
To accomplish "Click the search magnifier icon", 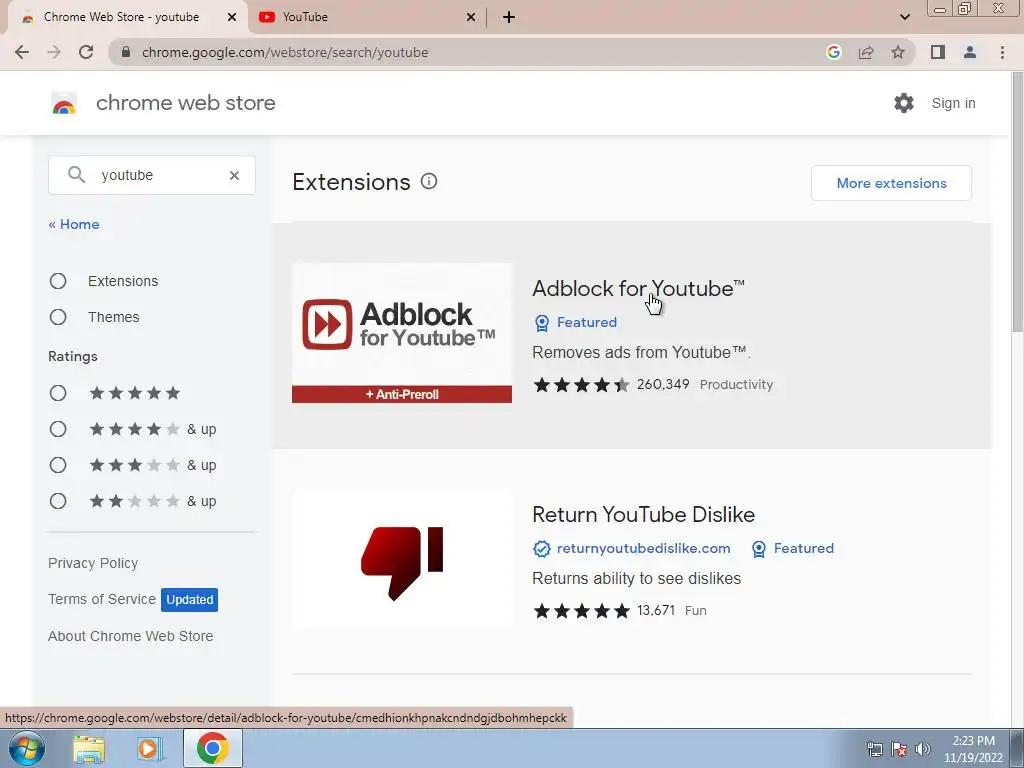I will 76,174.
